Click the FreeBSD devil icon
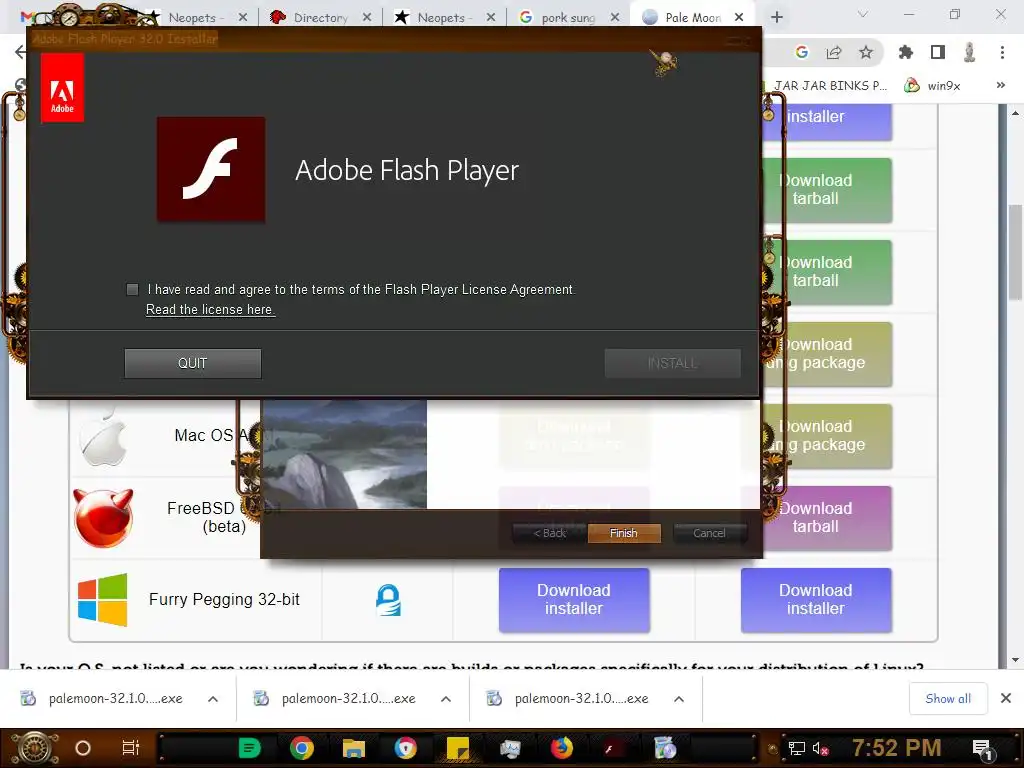The width and height of the screenshot is (1024, 768). 103,518
